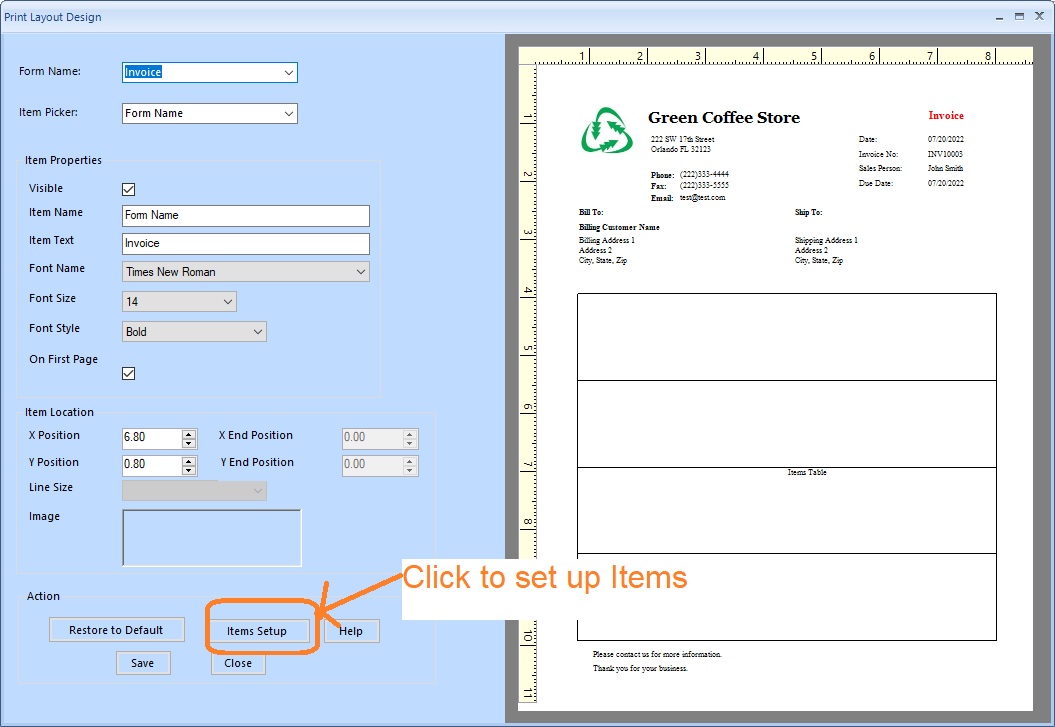Toggle the Visible checkbox
Screen dimensions: 1055x727
coord(128,189)
